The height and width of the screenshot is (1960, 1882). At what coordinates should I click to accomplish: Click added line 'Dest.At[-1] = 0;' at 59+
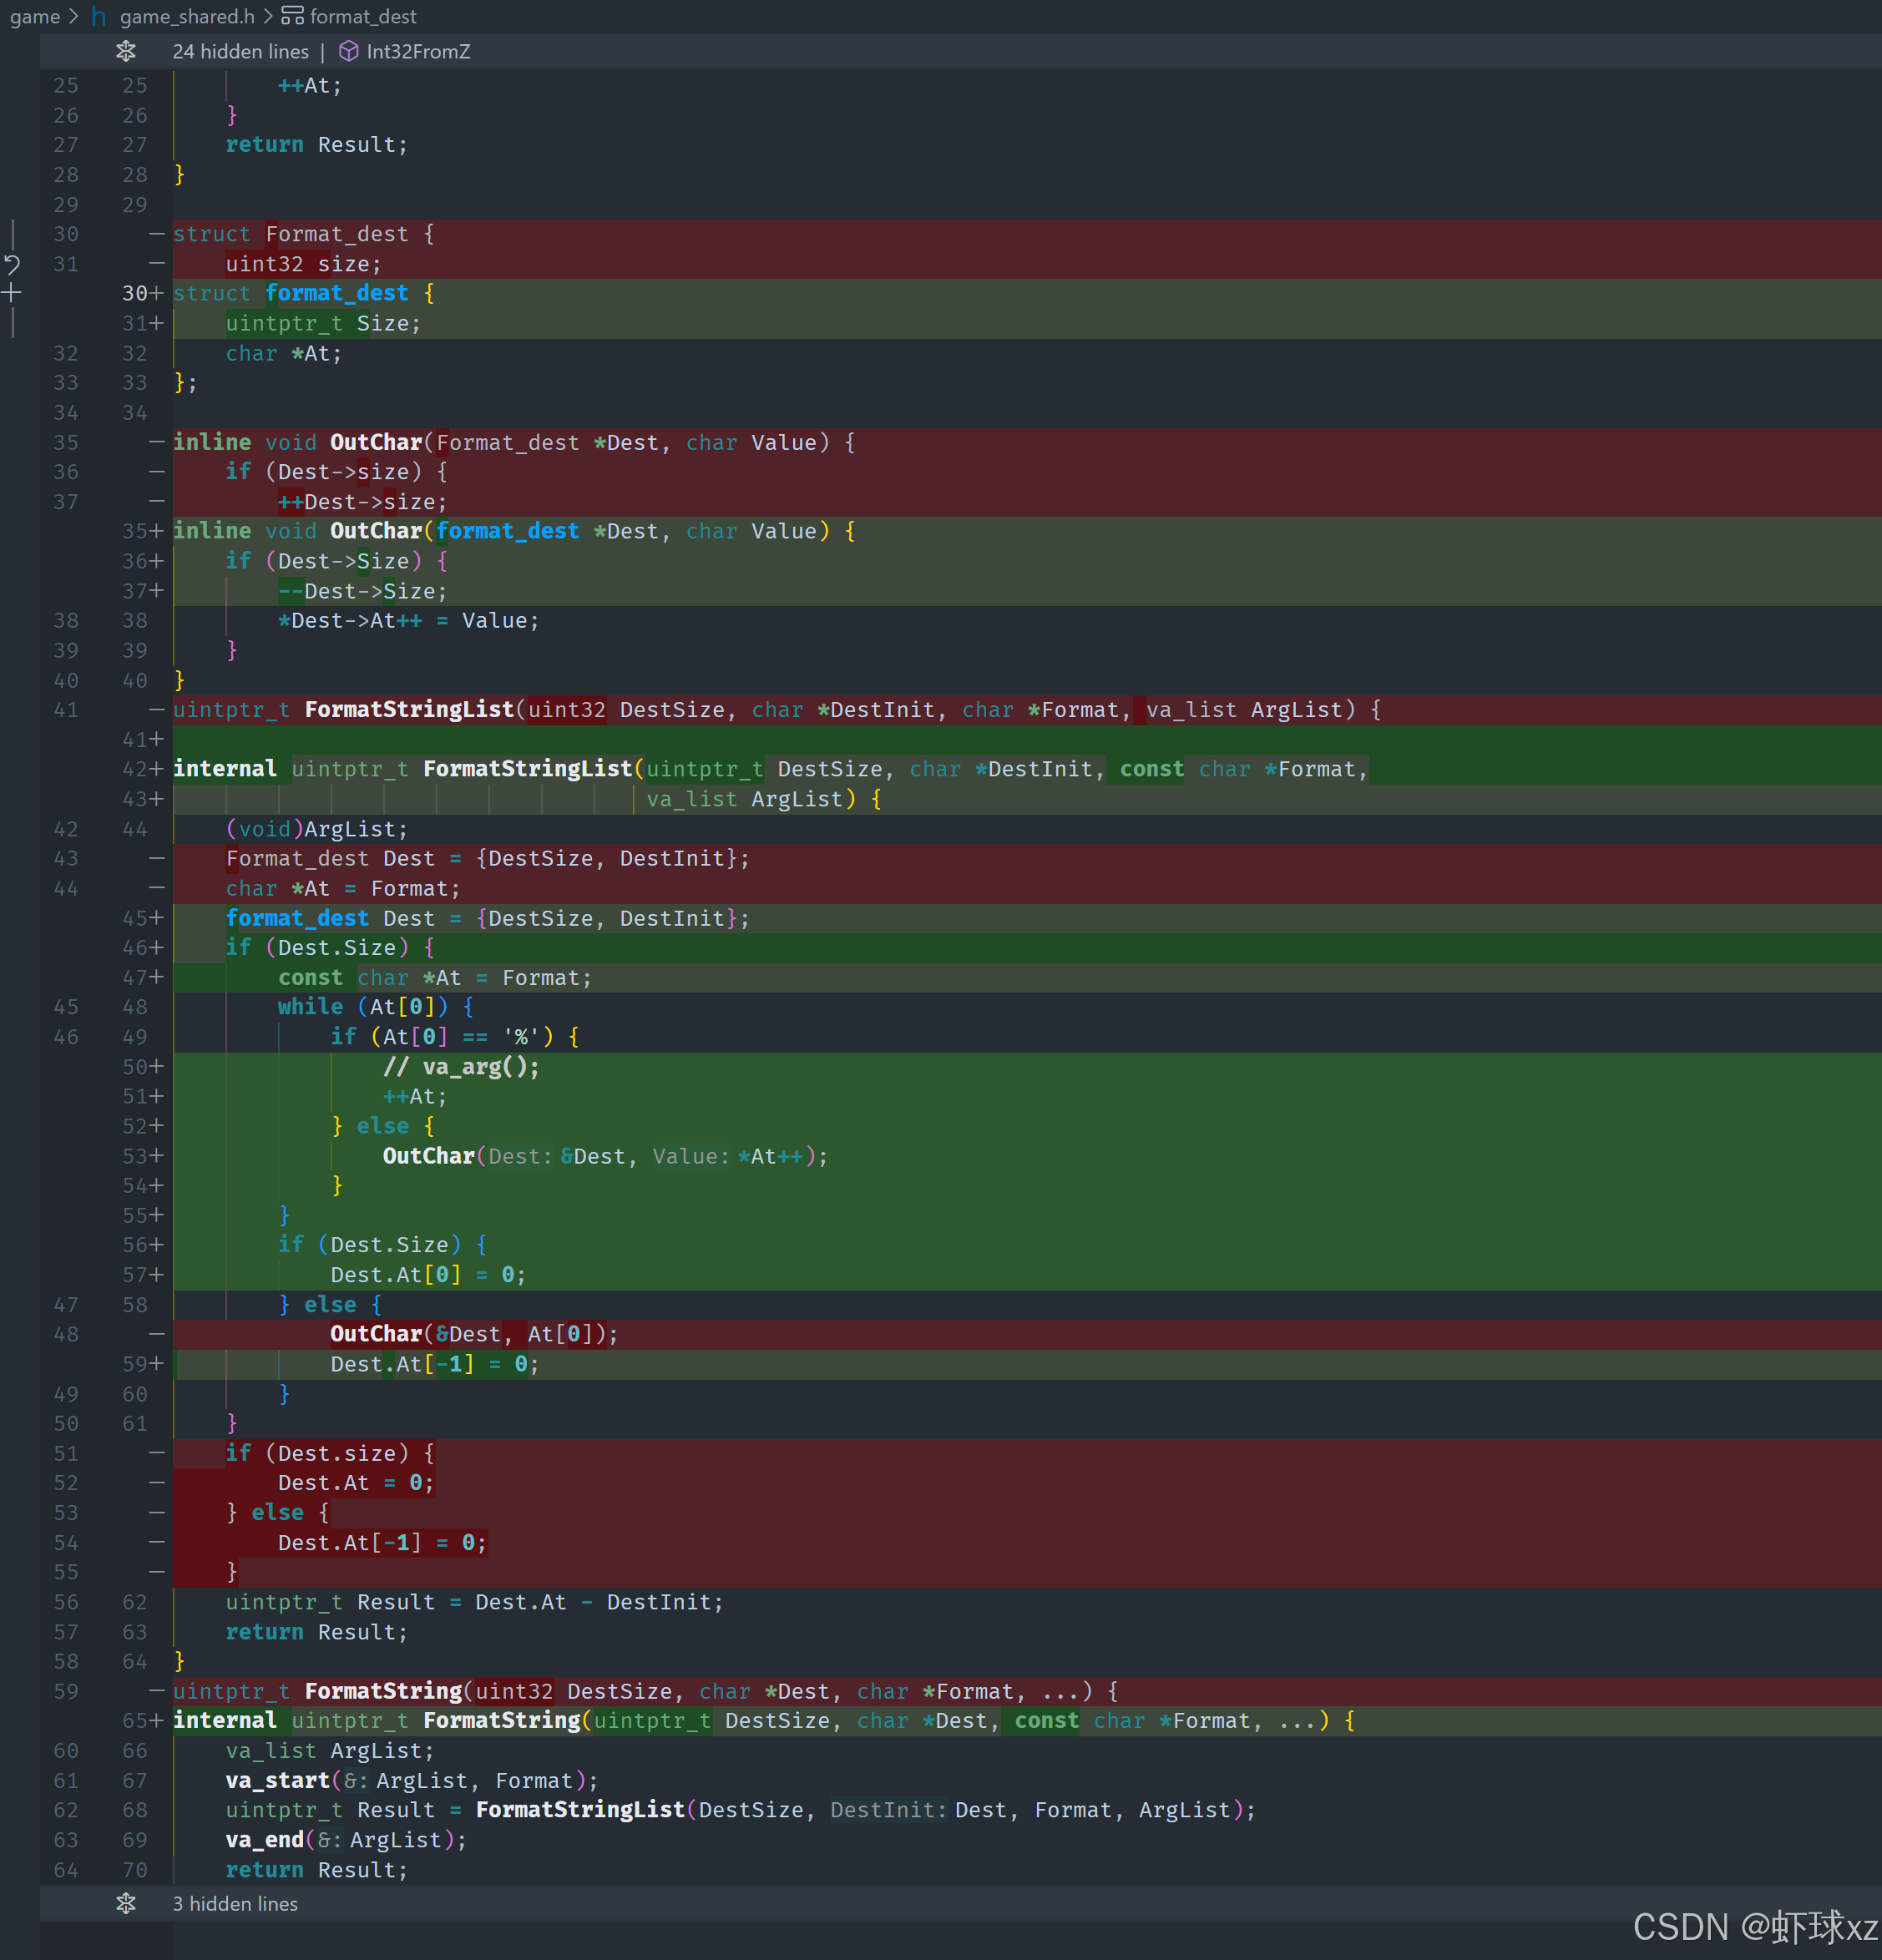click(435, 1365)
